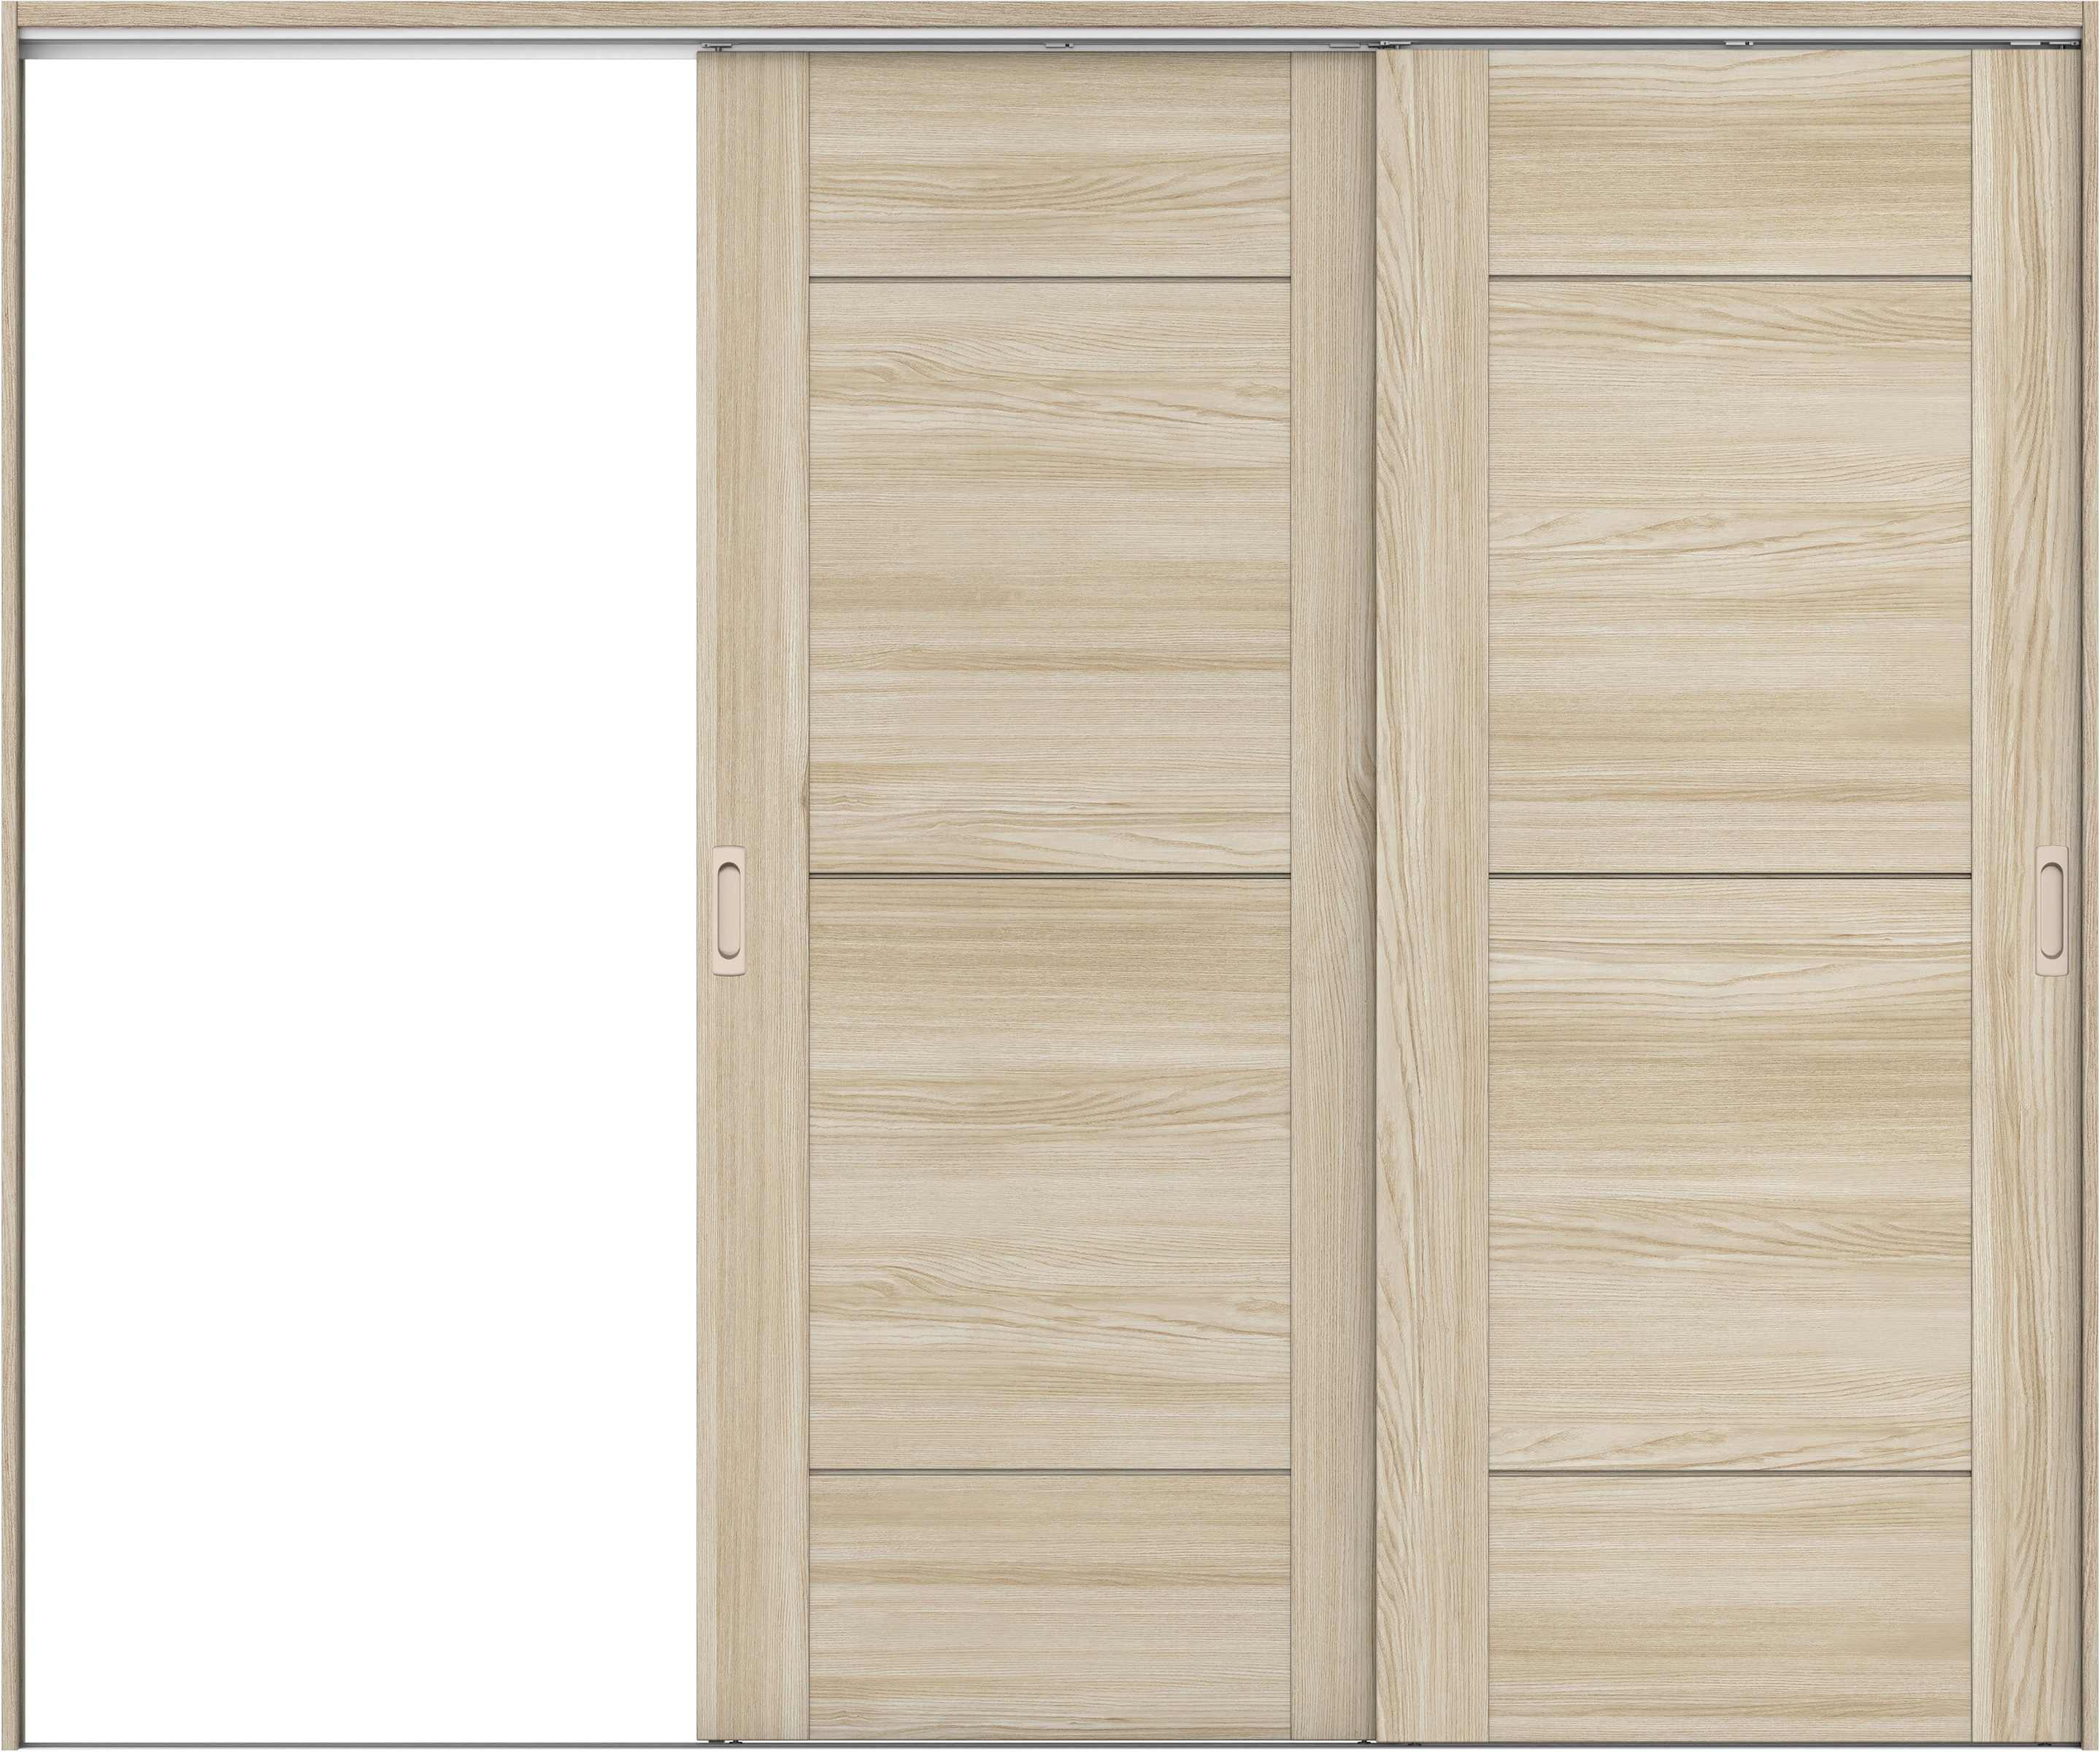This screenshot has width=2100, height=1752.
Task: Click the wooden header frame at the top
Action: click(1050, 13)
